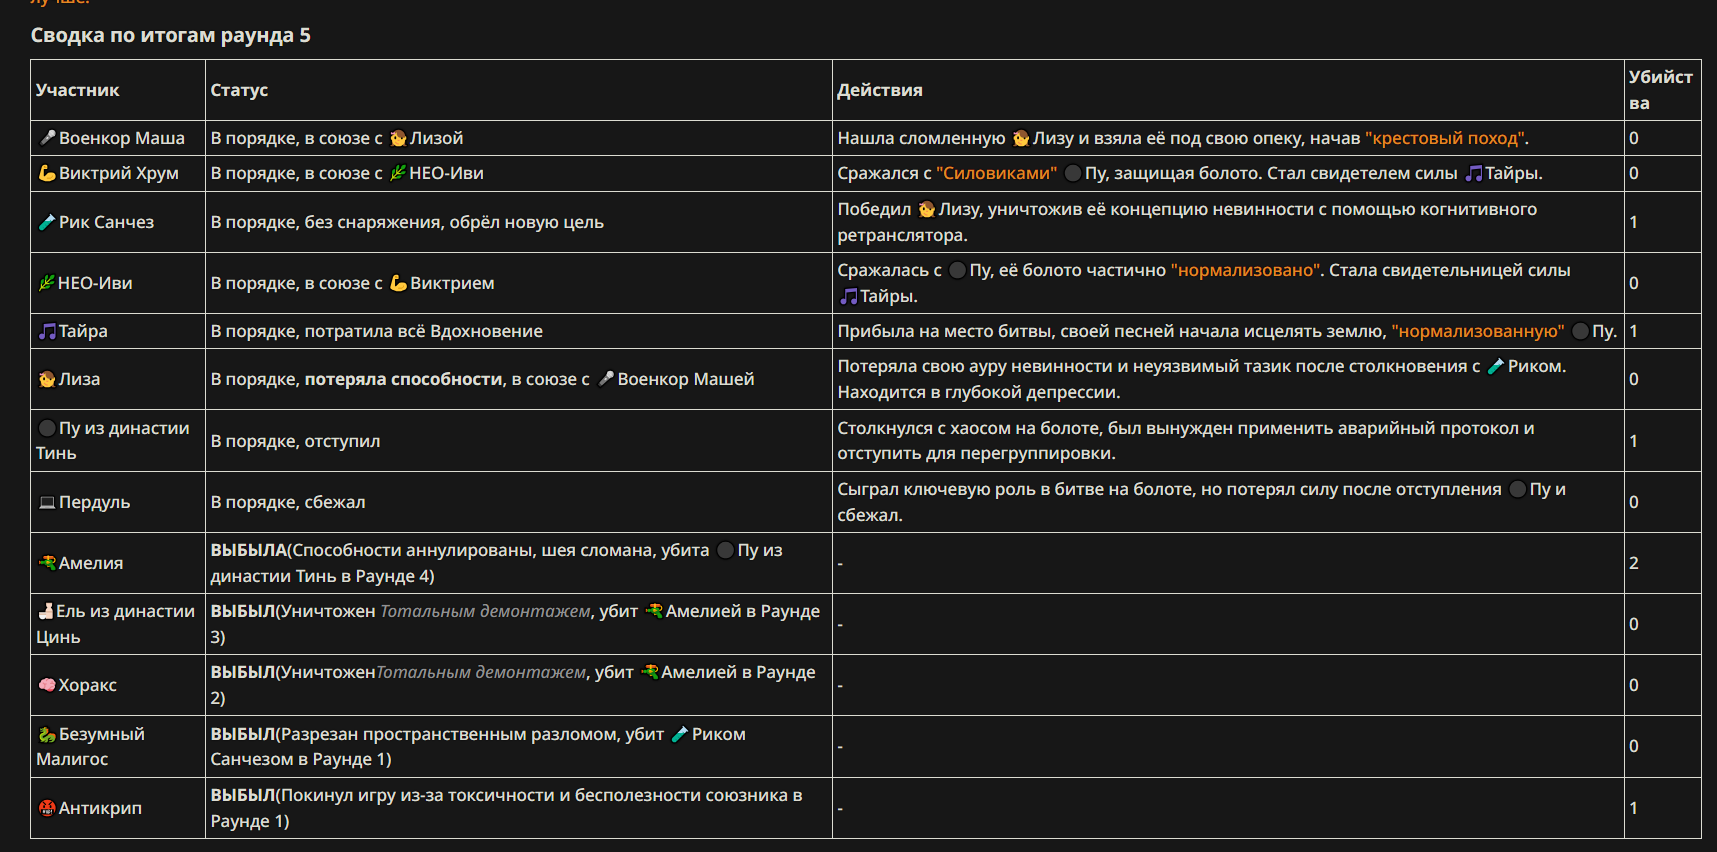Click the water gun icon beside participant Амелия

[47, 563]
